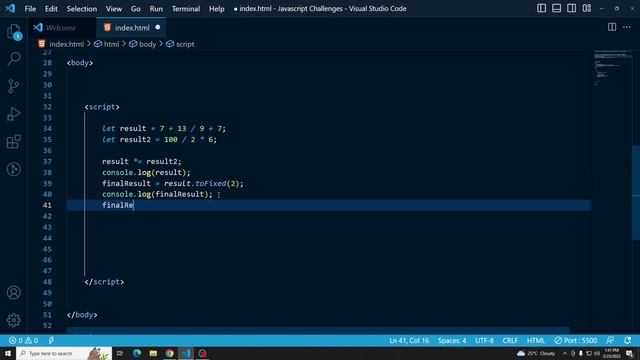Open the Live Share icon in activity bar
Viewport: 640px width, 360px height.
tap(14, 169)
